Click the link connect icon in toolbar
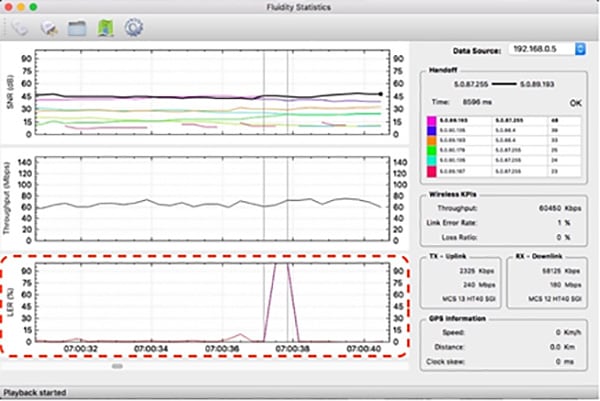The width and height of the screenshot is (600, 401). pos(20,26)
